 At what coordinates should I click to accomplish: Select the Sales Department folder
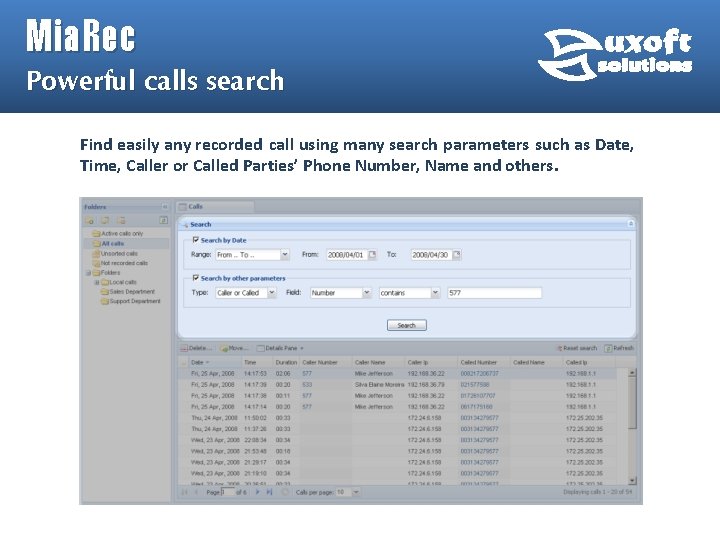[128, 292]
